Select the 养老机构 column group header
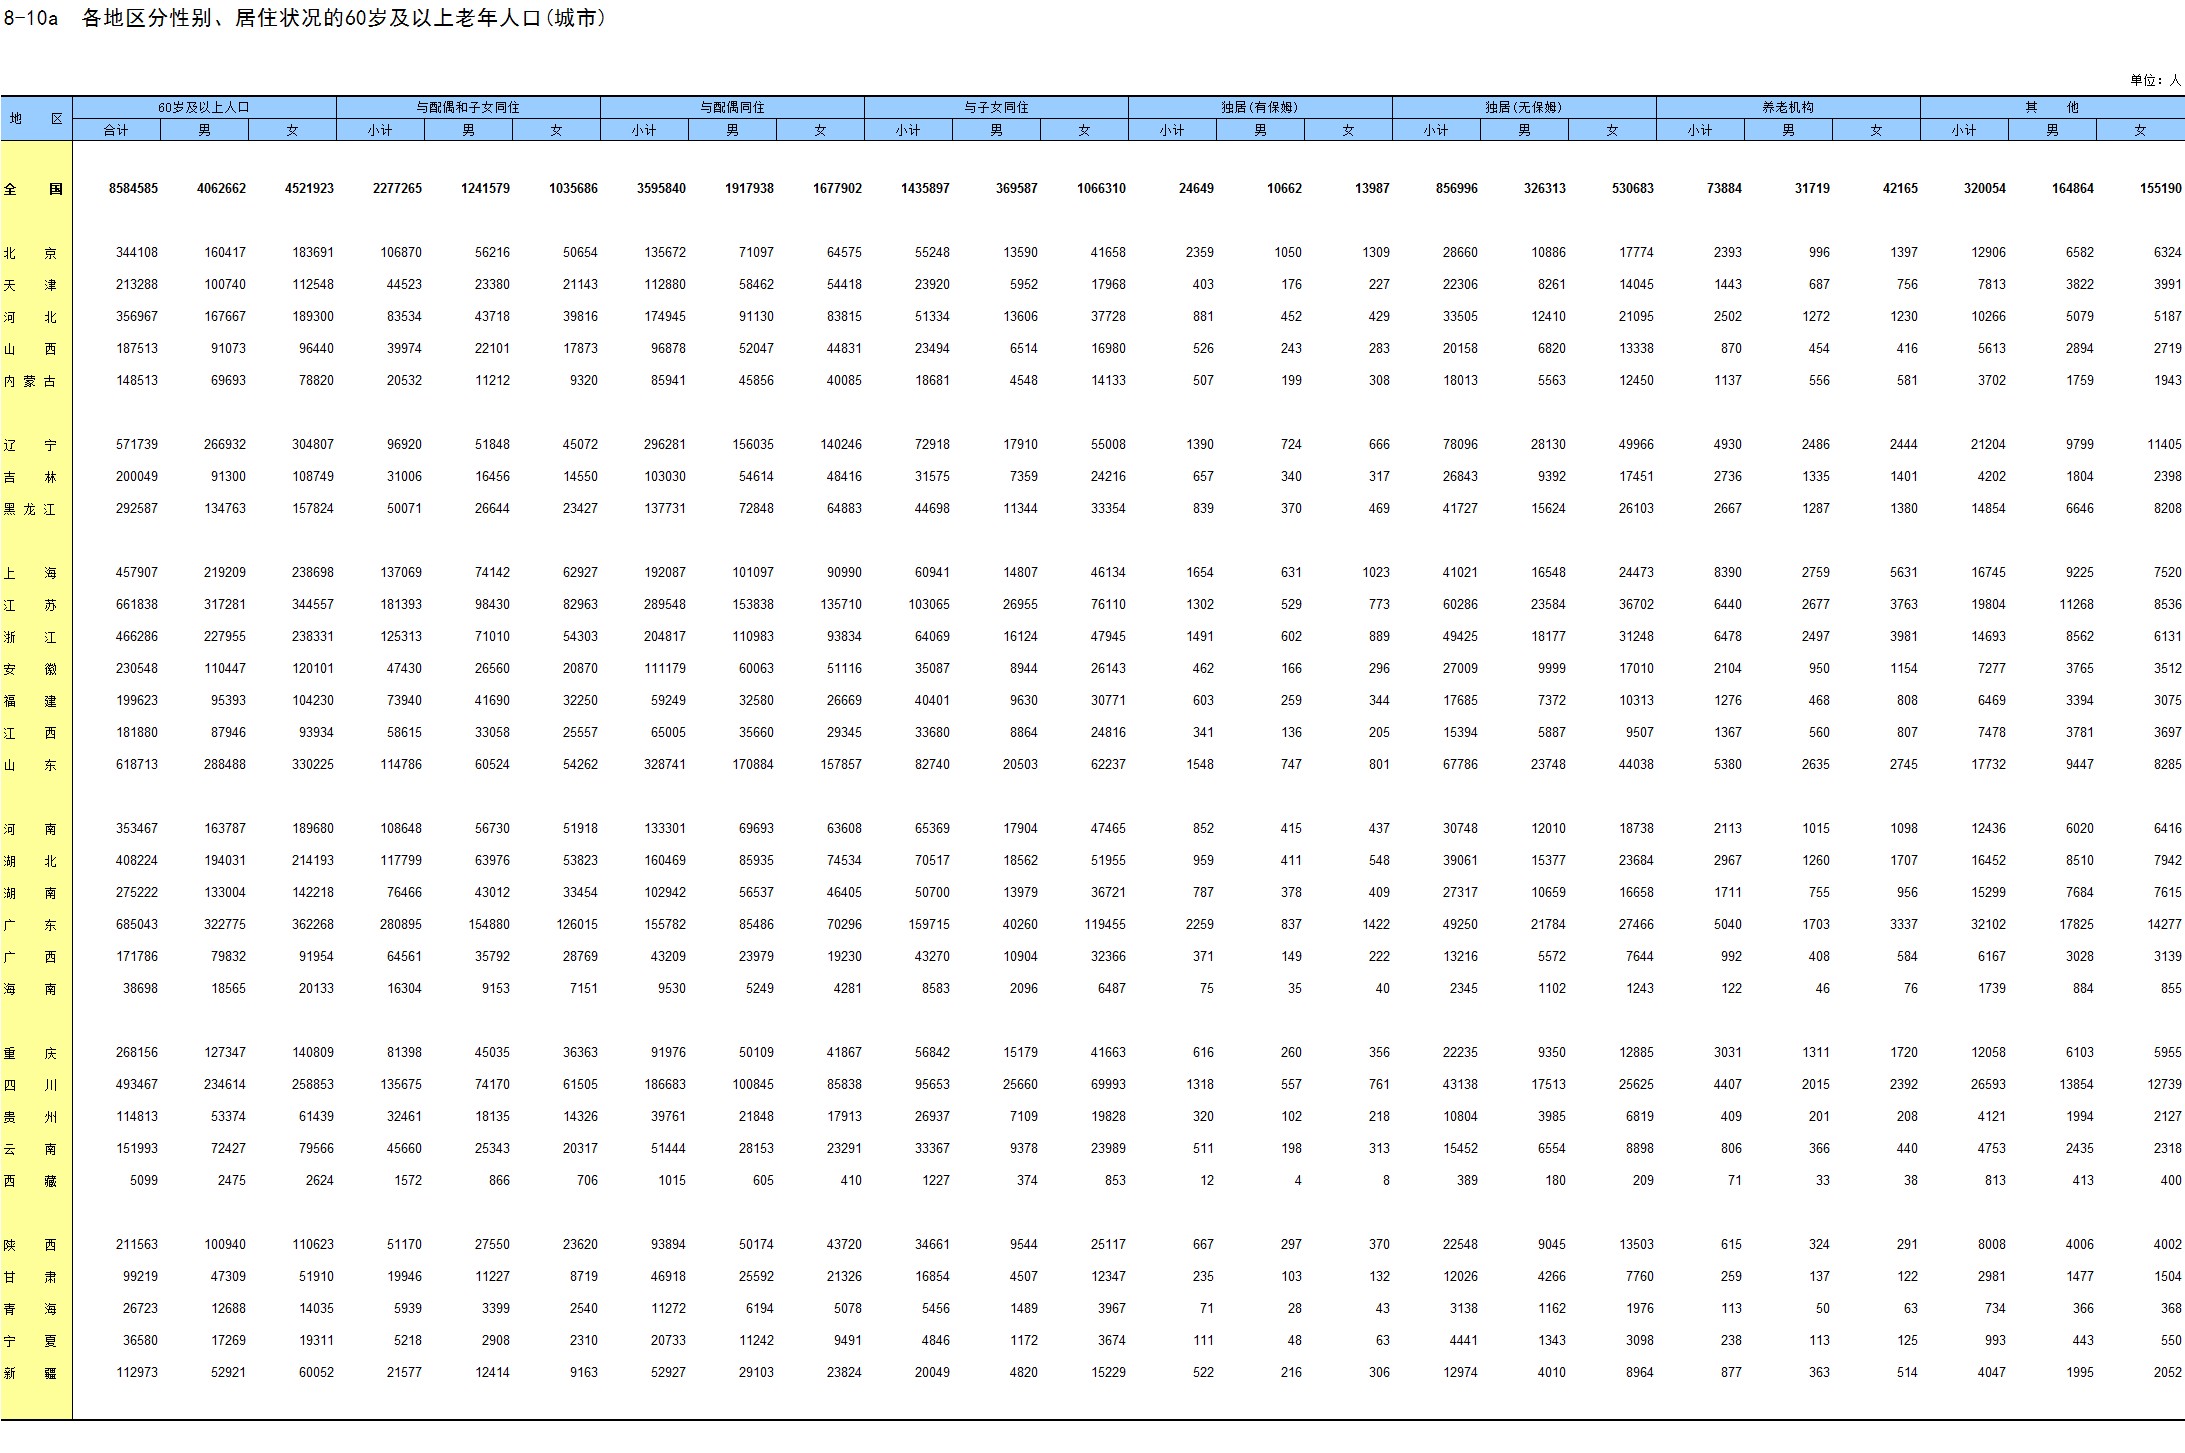Viewport: 2185px width, 1453px height. click(x=1788, y=107)
